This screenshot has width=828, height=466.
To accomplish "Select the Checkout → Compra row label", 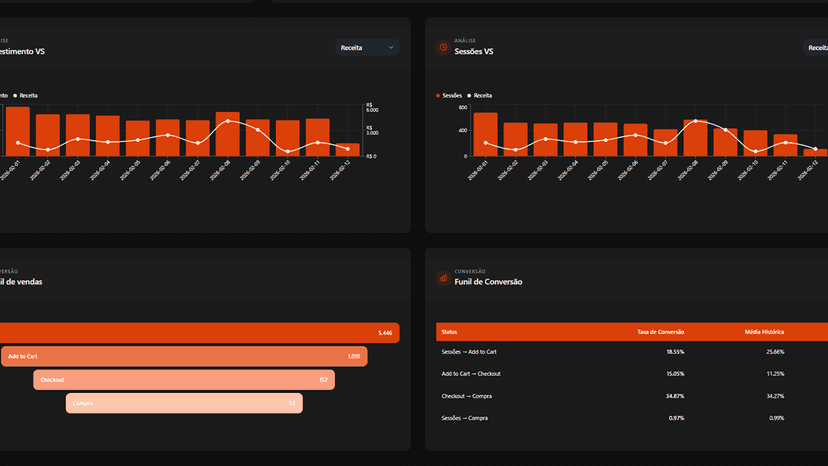I will [467, 396].
